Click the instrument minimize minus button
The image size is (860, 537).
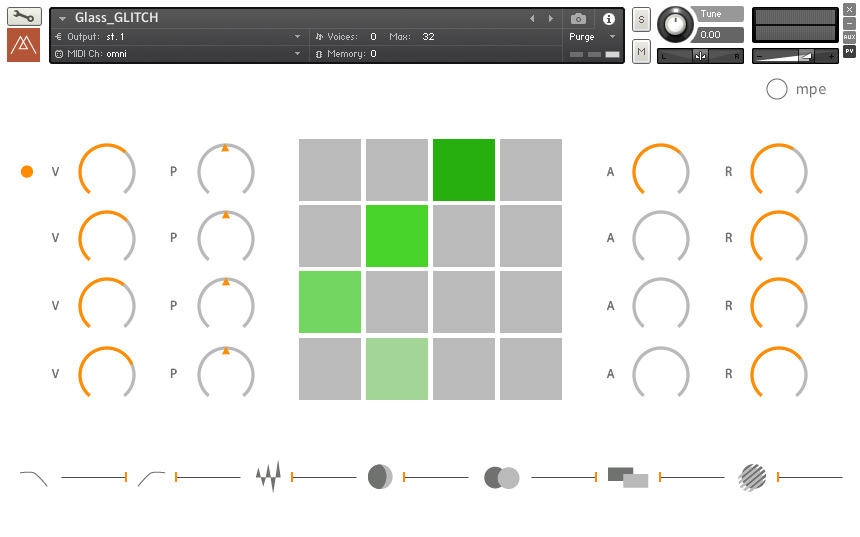coord(849,23)
